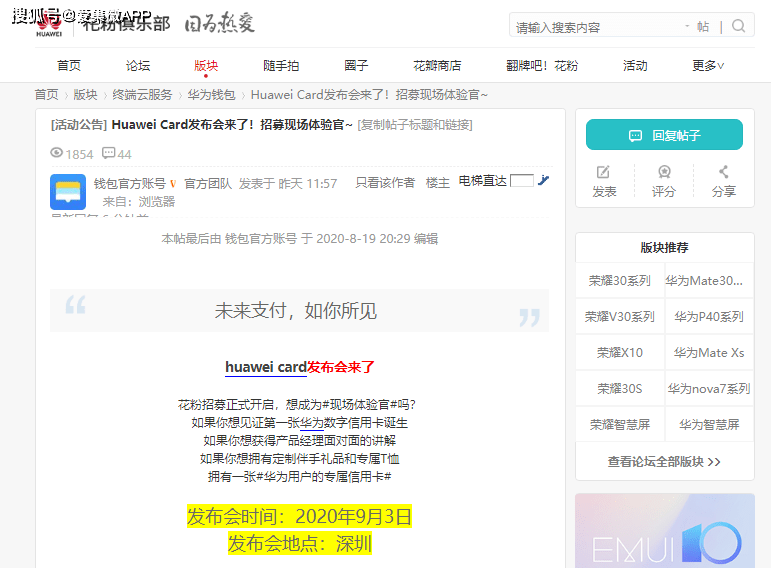Open 荣耀智慧屏 board

(x=620, y=424)
